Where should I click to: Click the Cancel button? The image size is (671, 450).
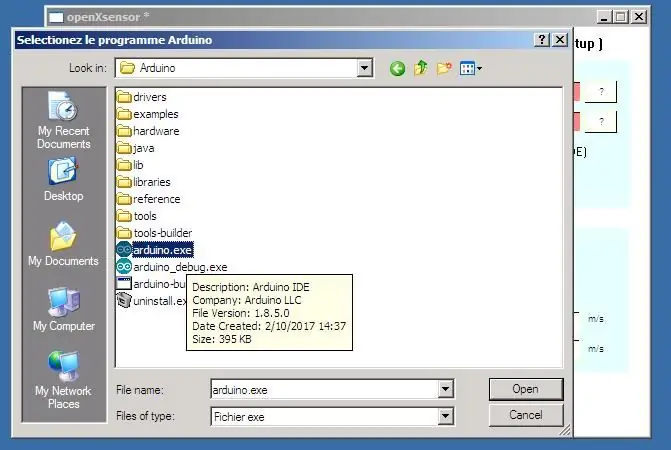click(526, 415)
